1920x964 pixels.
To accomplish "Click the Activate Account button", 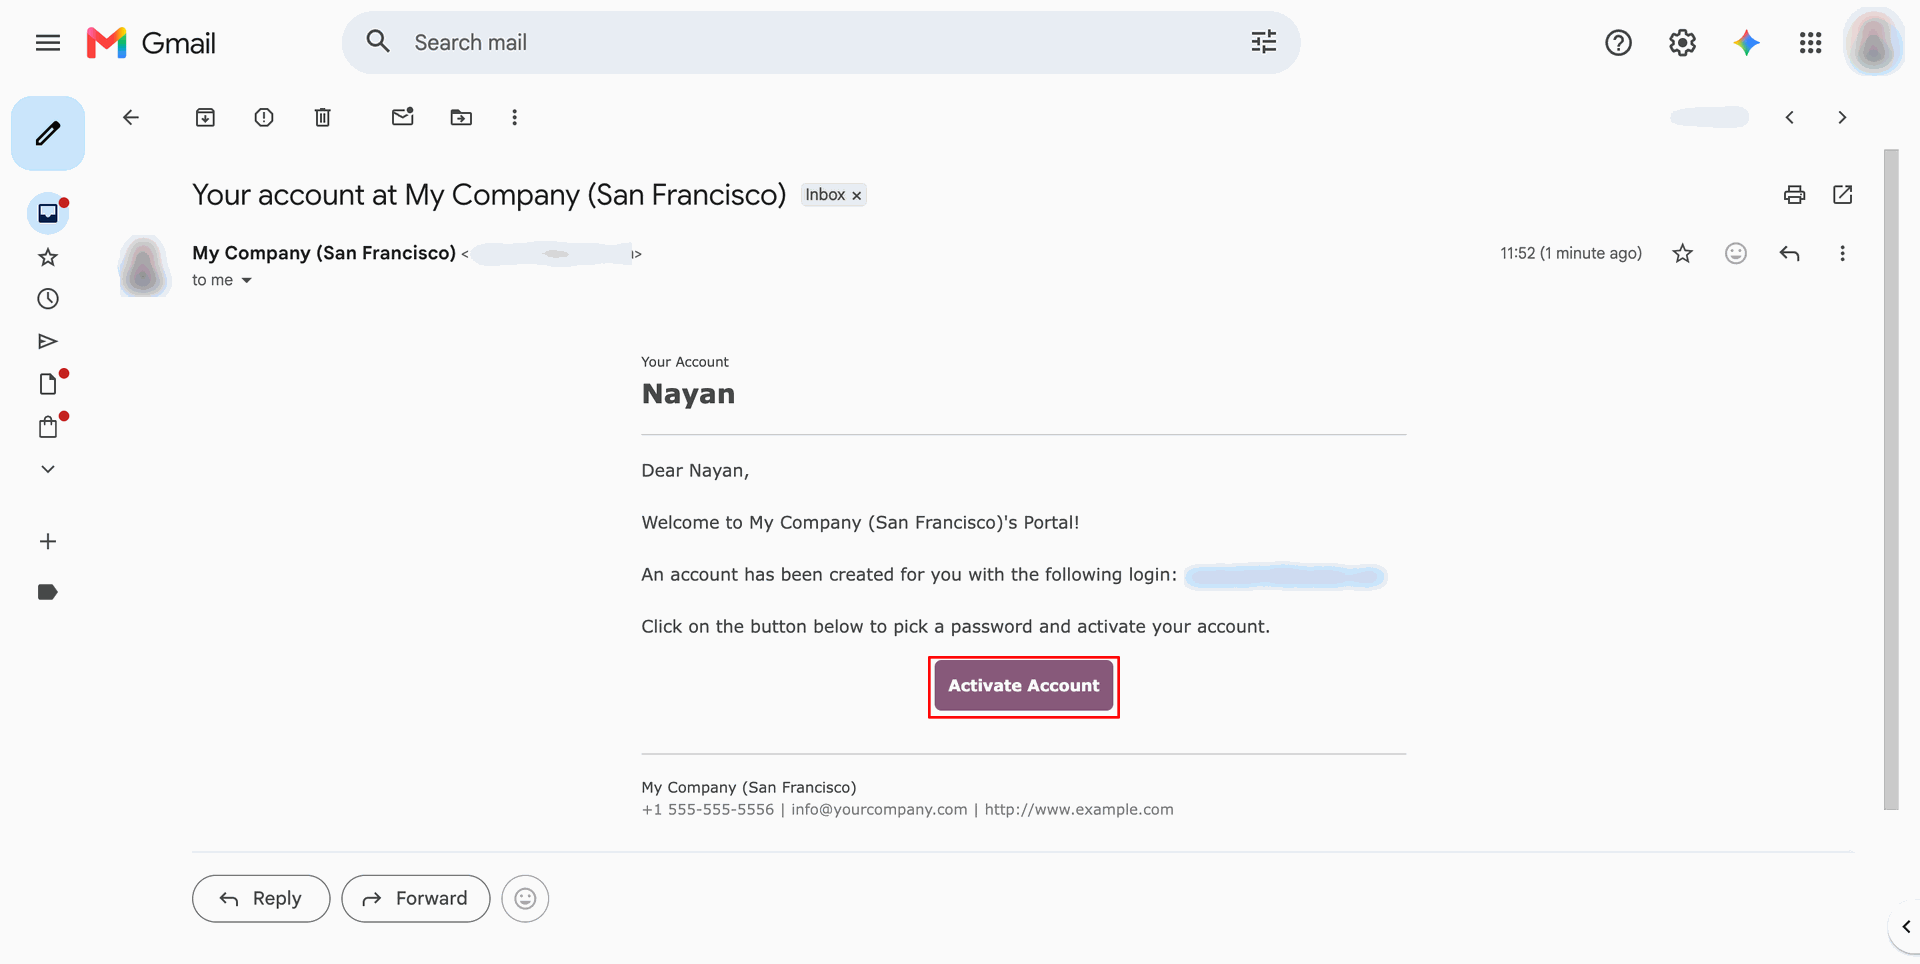I will pyautogui.click(x=1024, y=686).
